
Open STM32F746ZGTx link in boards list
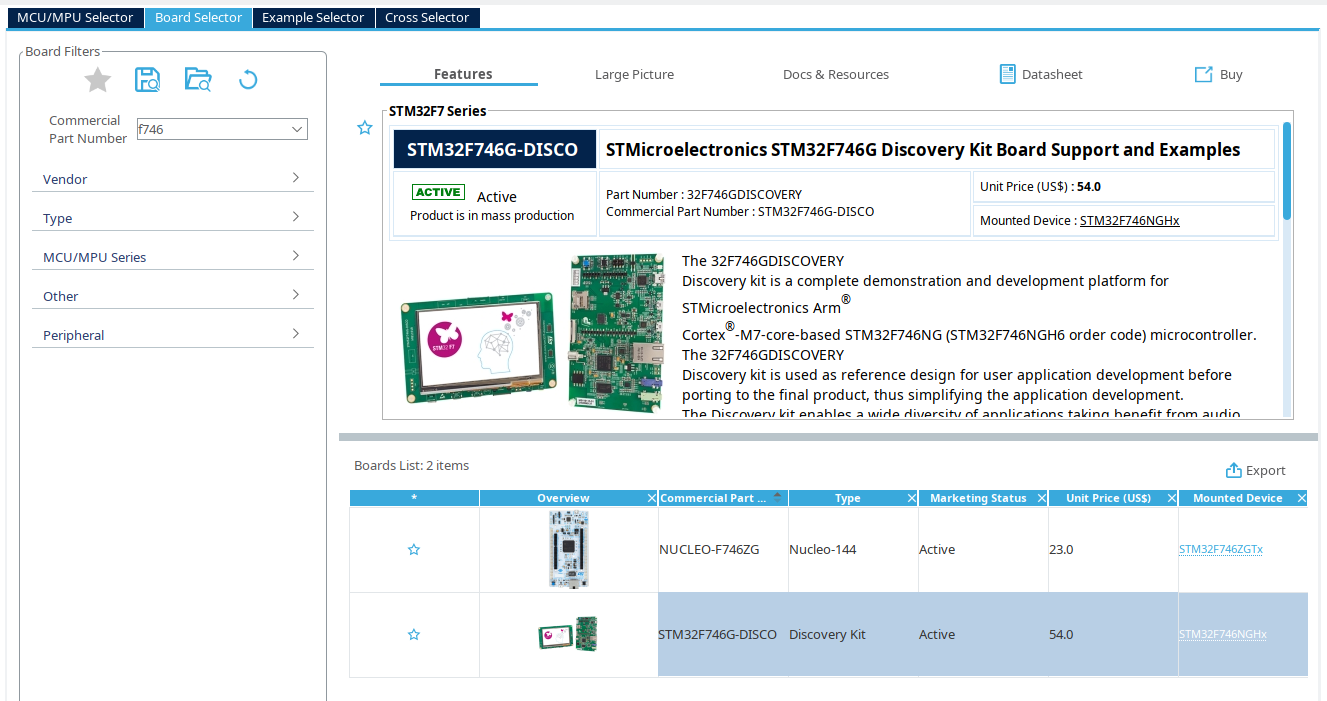pos(1221,550)
